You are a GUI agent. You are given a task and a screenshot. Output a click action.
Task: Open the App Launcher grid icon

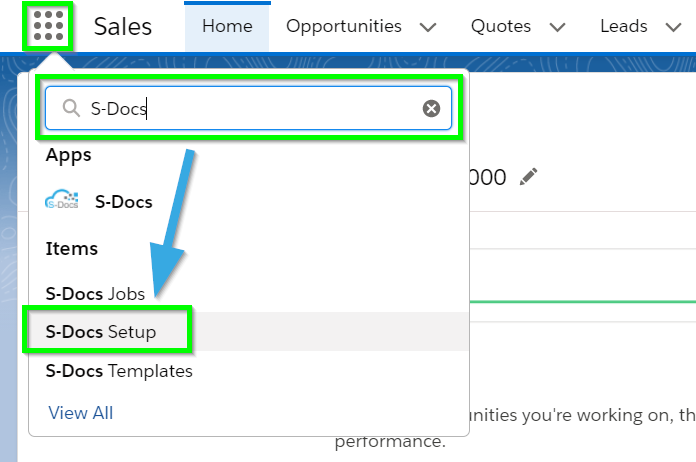pyautogui.click(x=48, y=26)
